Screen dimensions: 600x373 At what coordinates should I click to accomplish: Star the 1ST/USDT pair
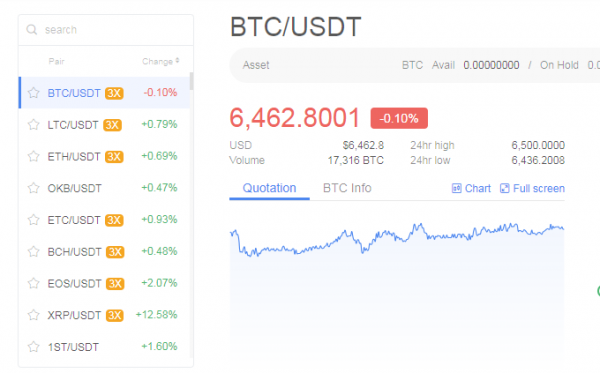[x=34, y=347]
